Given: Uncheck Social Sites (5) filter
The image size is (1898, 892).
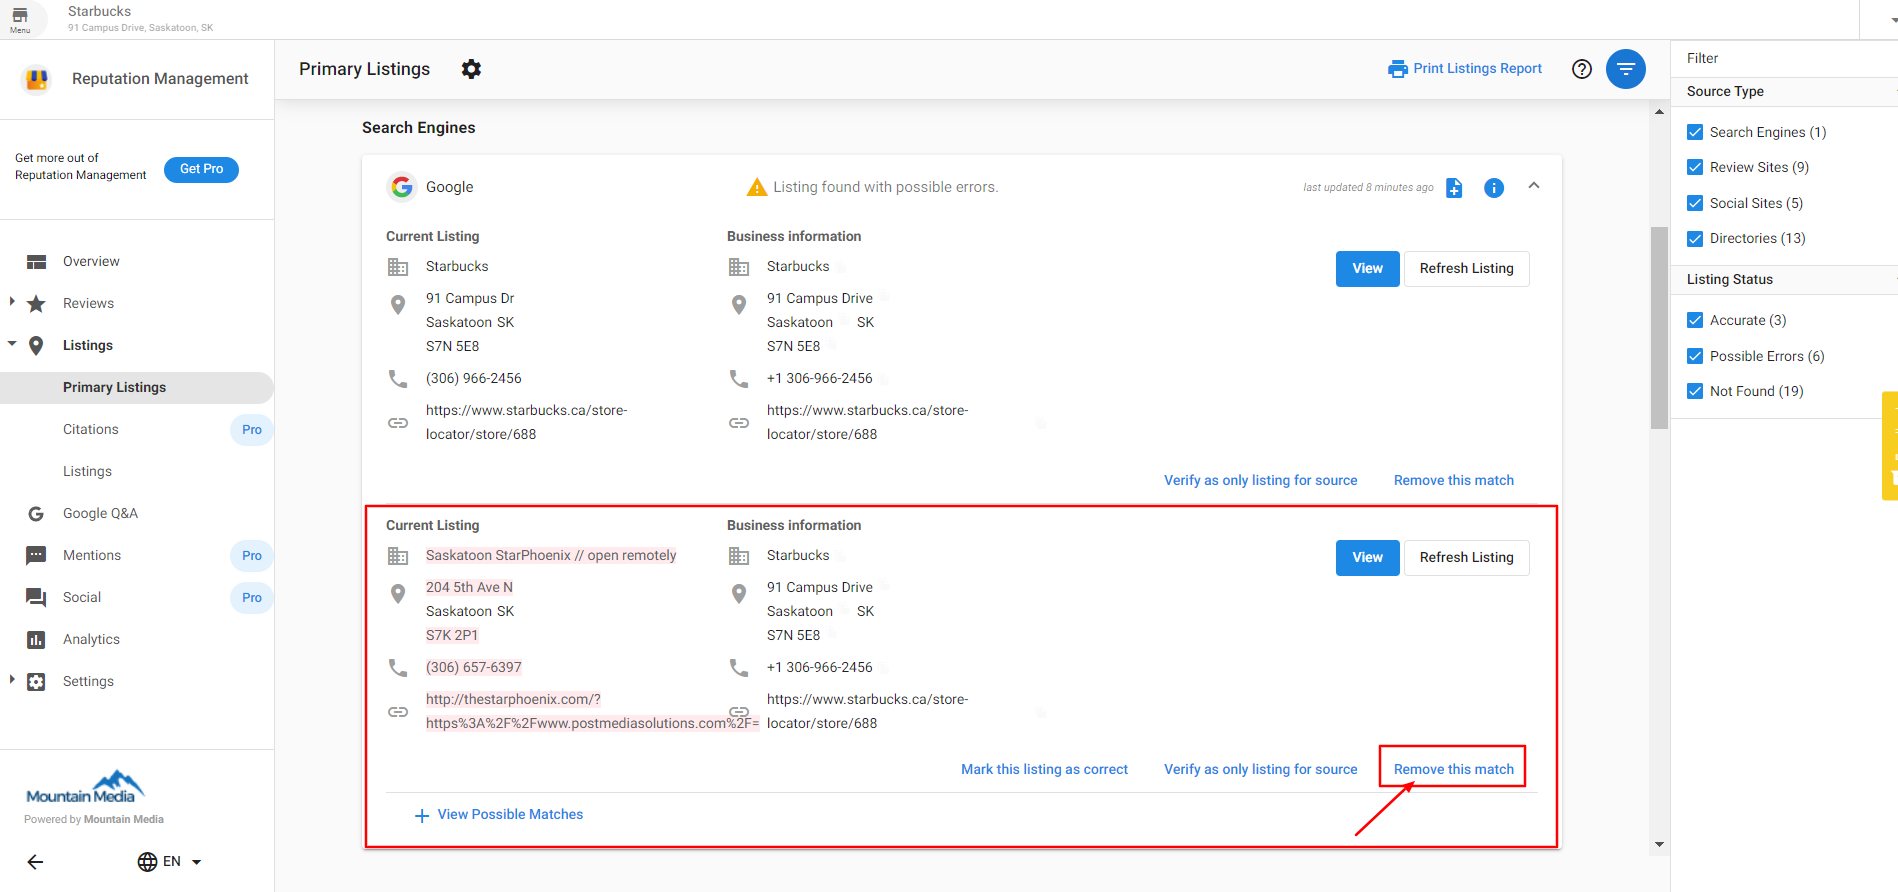Looking at the screenshot, I should [x=1695, y=203].
